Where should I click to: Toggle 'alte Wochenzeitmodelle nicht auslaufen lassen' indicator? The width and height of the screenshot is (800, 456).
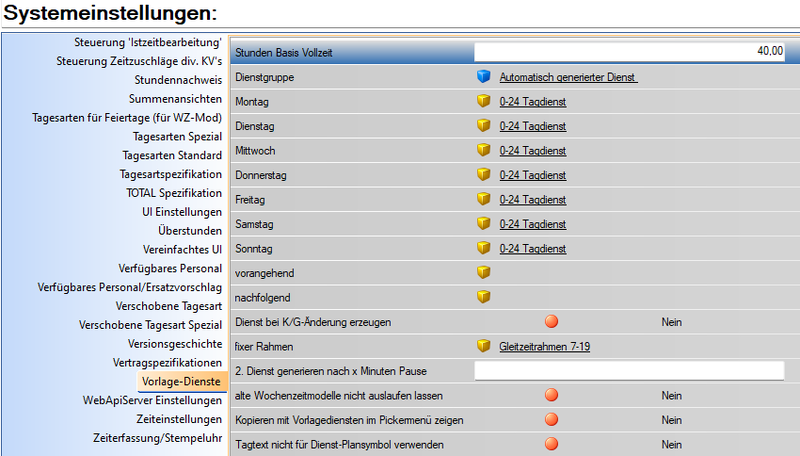tap(552, 395)
